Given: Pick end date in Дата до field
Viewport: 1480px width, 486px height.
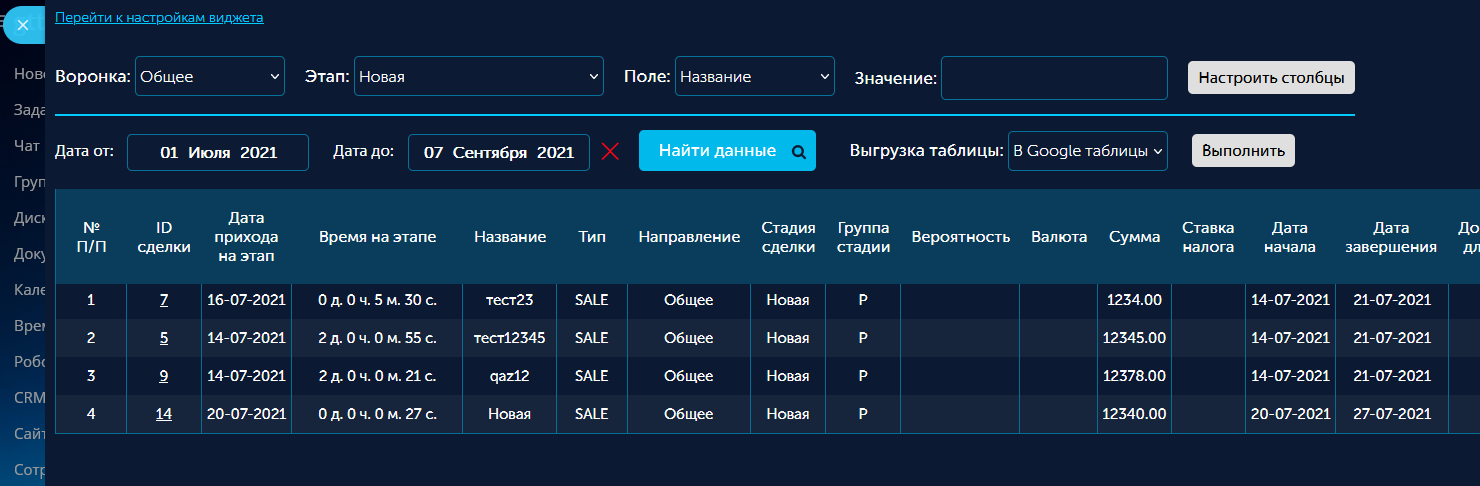Looking at the screenshot, I should point(498,153).
